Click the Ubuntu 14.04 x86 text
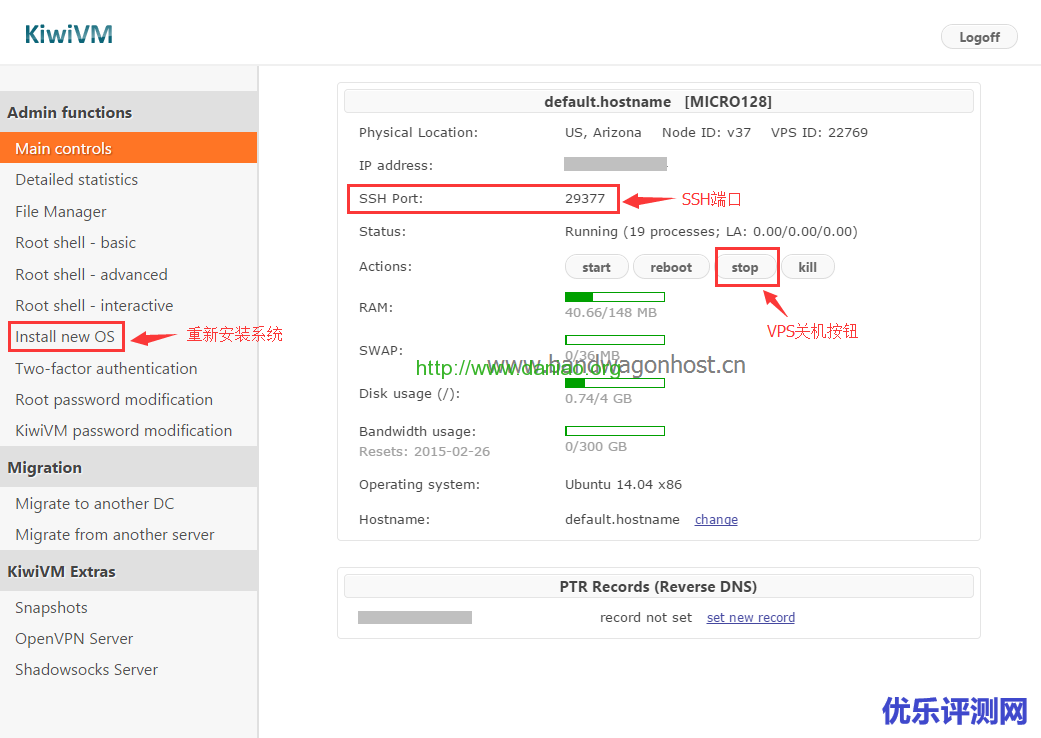The height and width of the screenshot is (738, 1041). tap(623, 484)
